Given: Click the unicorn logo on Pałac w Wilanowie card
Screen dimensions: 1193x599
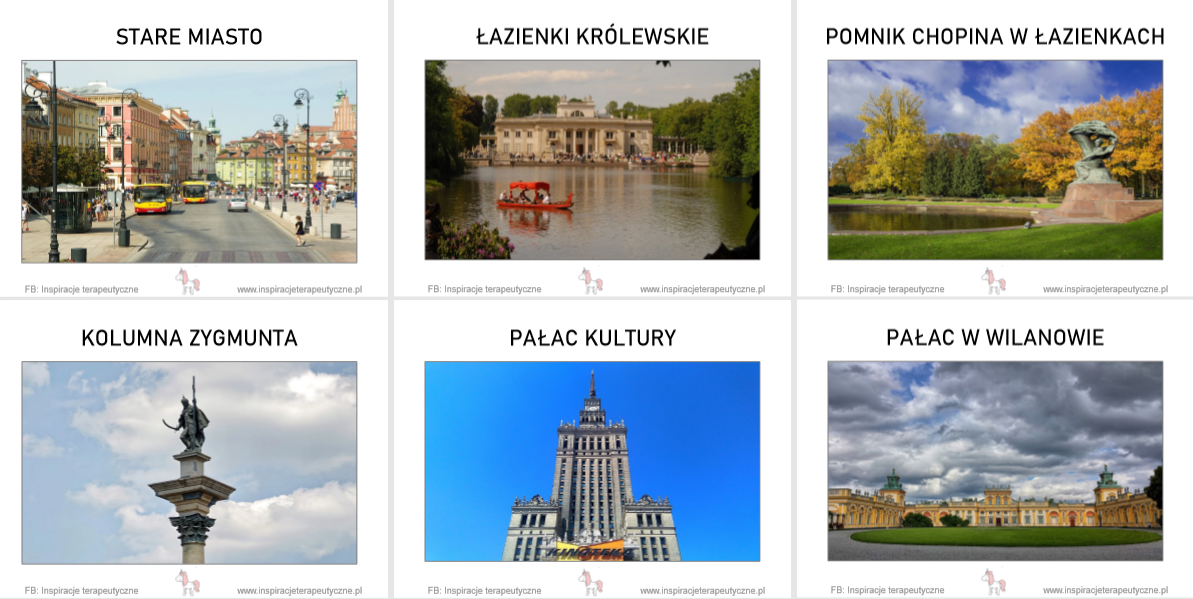Looking at the screenshot, I should pos(993,583).
